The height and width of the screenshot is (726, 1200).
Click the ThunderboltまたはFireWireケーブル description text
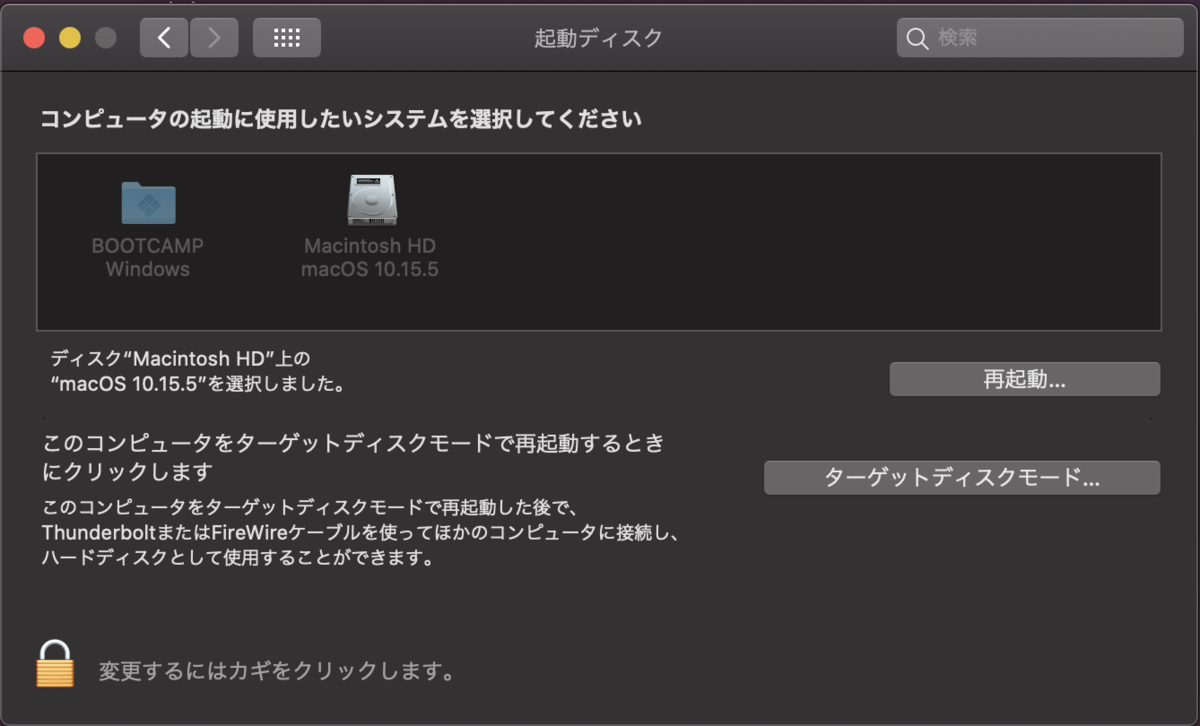pos(361,533)
